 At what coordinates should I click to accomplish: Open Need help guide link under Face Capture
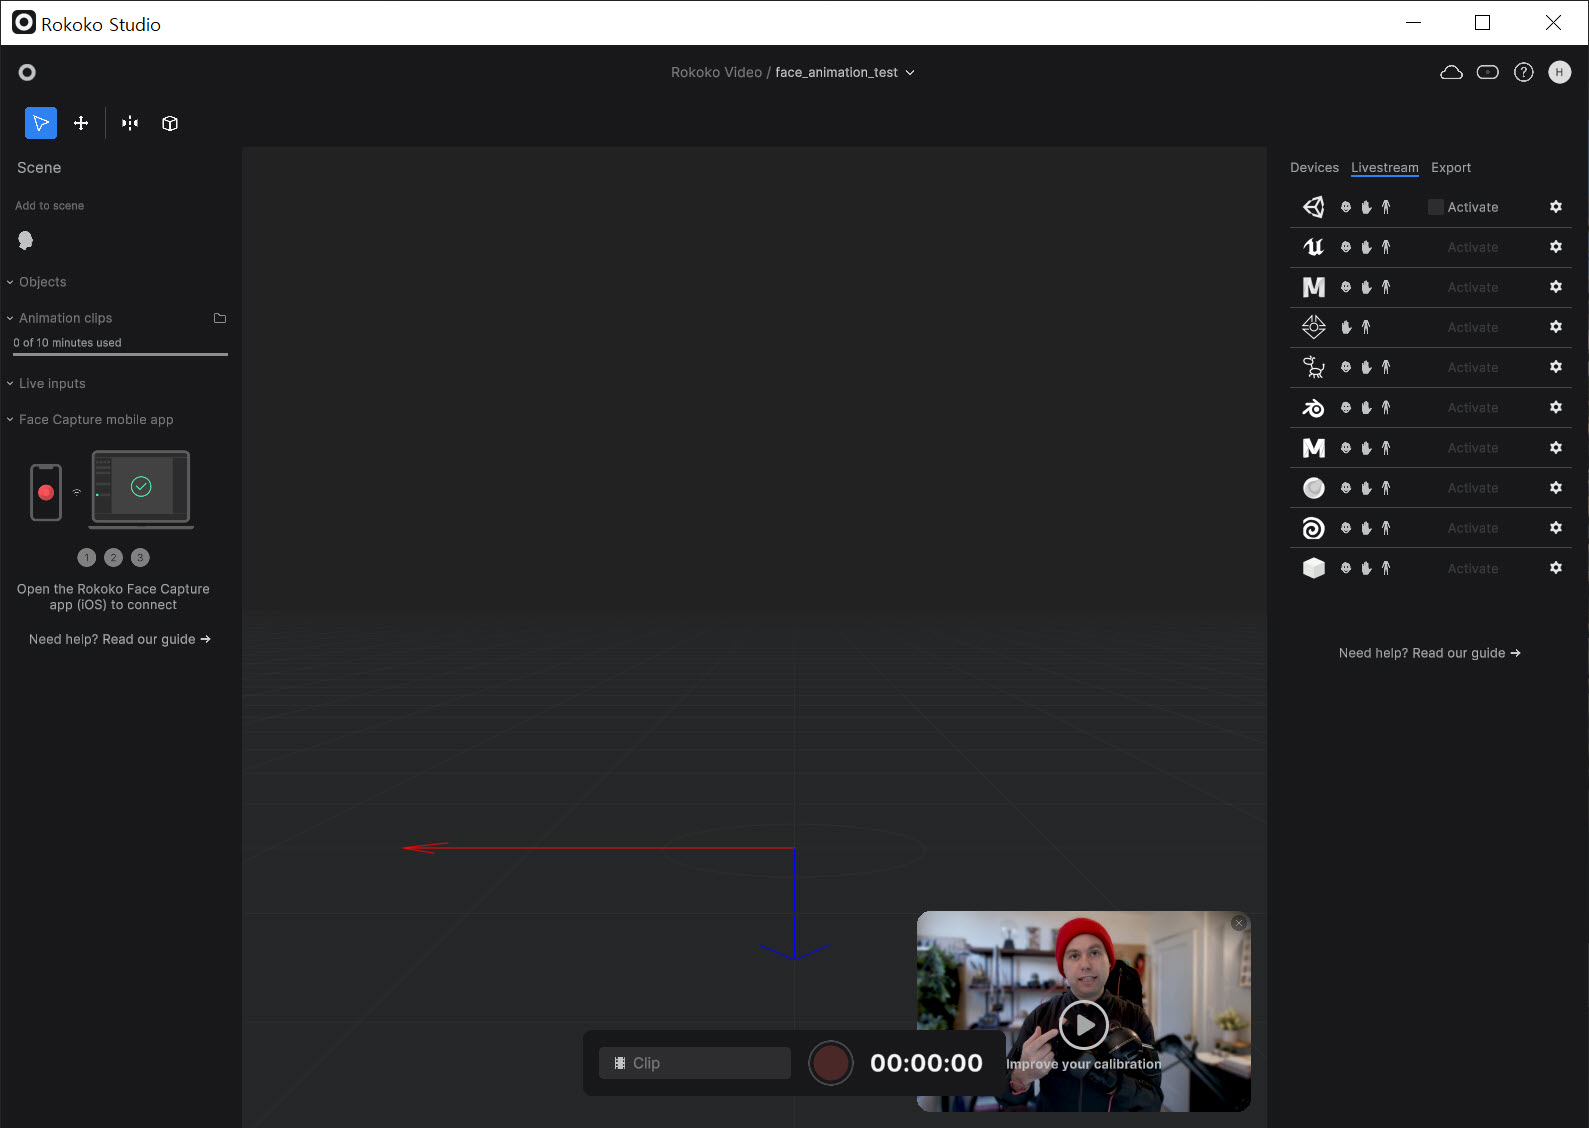(120, 639)
